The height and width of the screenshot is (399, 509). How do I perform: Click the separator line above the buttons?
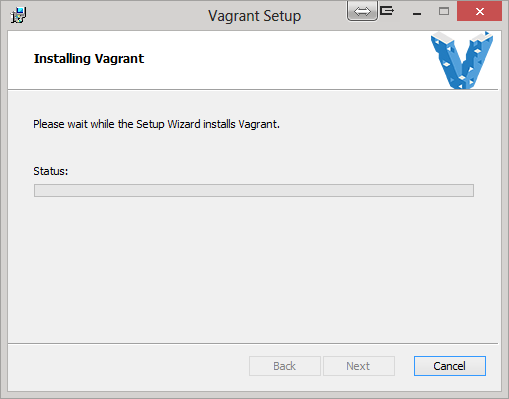(x=253, y=343)
